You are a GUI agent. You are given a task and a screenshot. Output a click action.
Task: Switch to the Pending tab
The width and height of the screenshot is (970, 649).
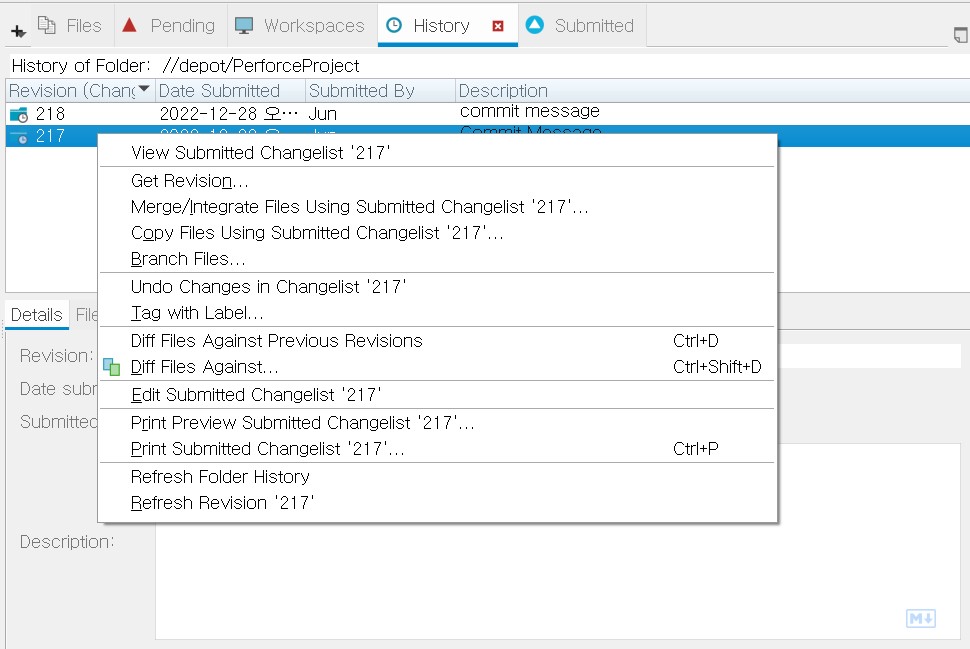pos(168,26)
